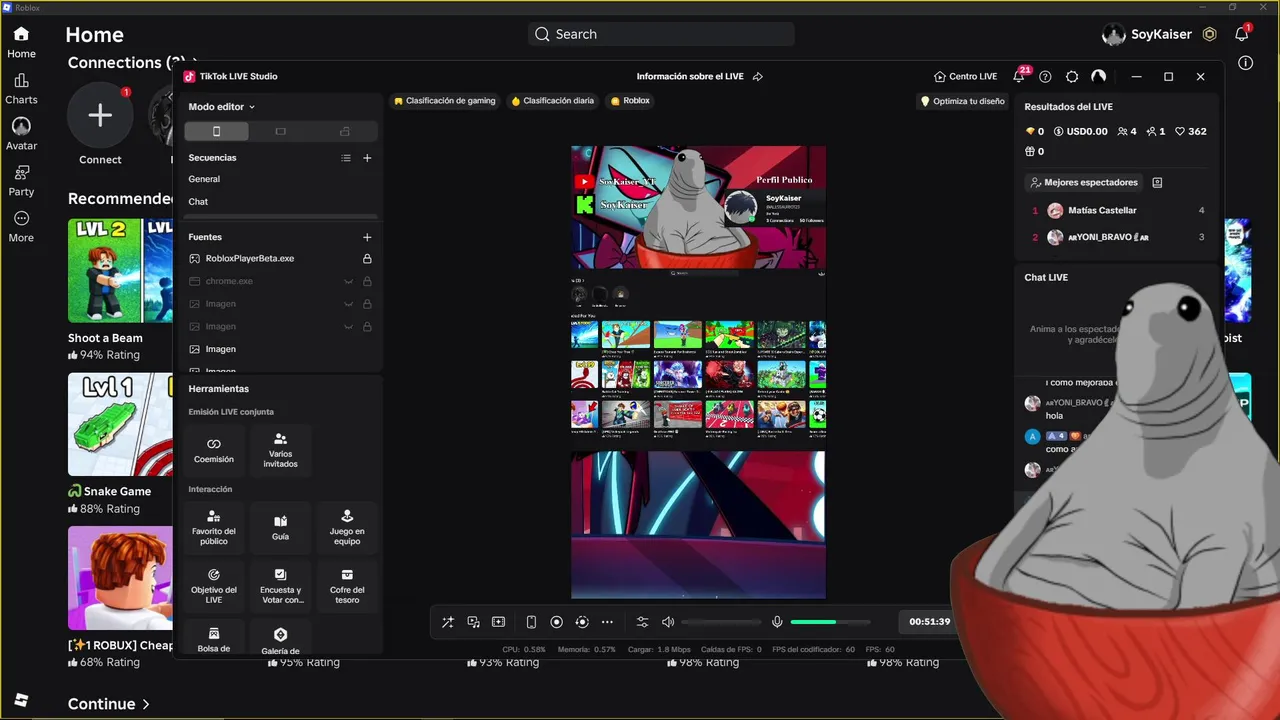The height and width of the screenshot is (720, 1280).
Task: Open Cofre del tesoro tool
Action: 347,586
